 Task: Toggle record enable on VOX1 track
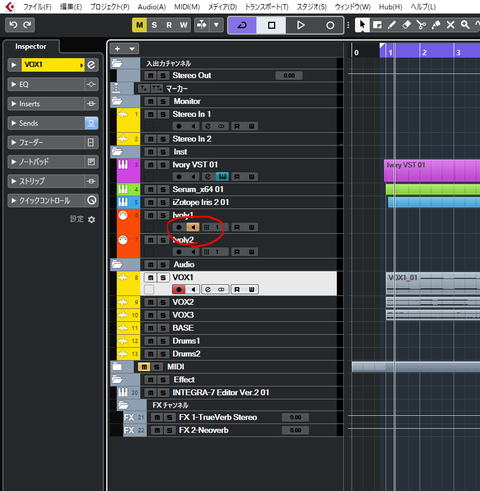[x=179, y=289]
